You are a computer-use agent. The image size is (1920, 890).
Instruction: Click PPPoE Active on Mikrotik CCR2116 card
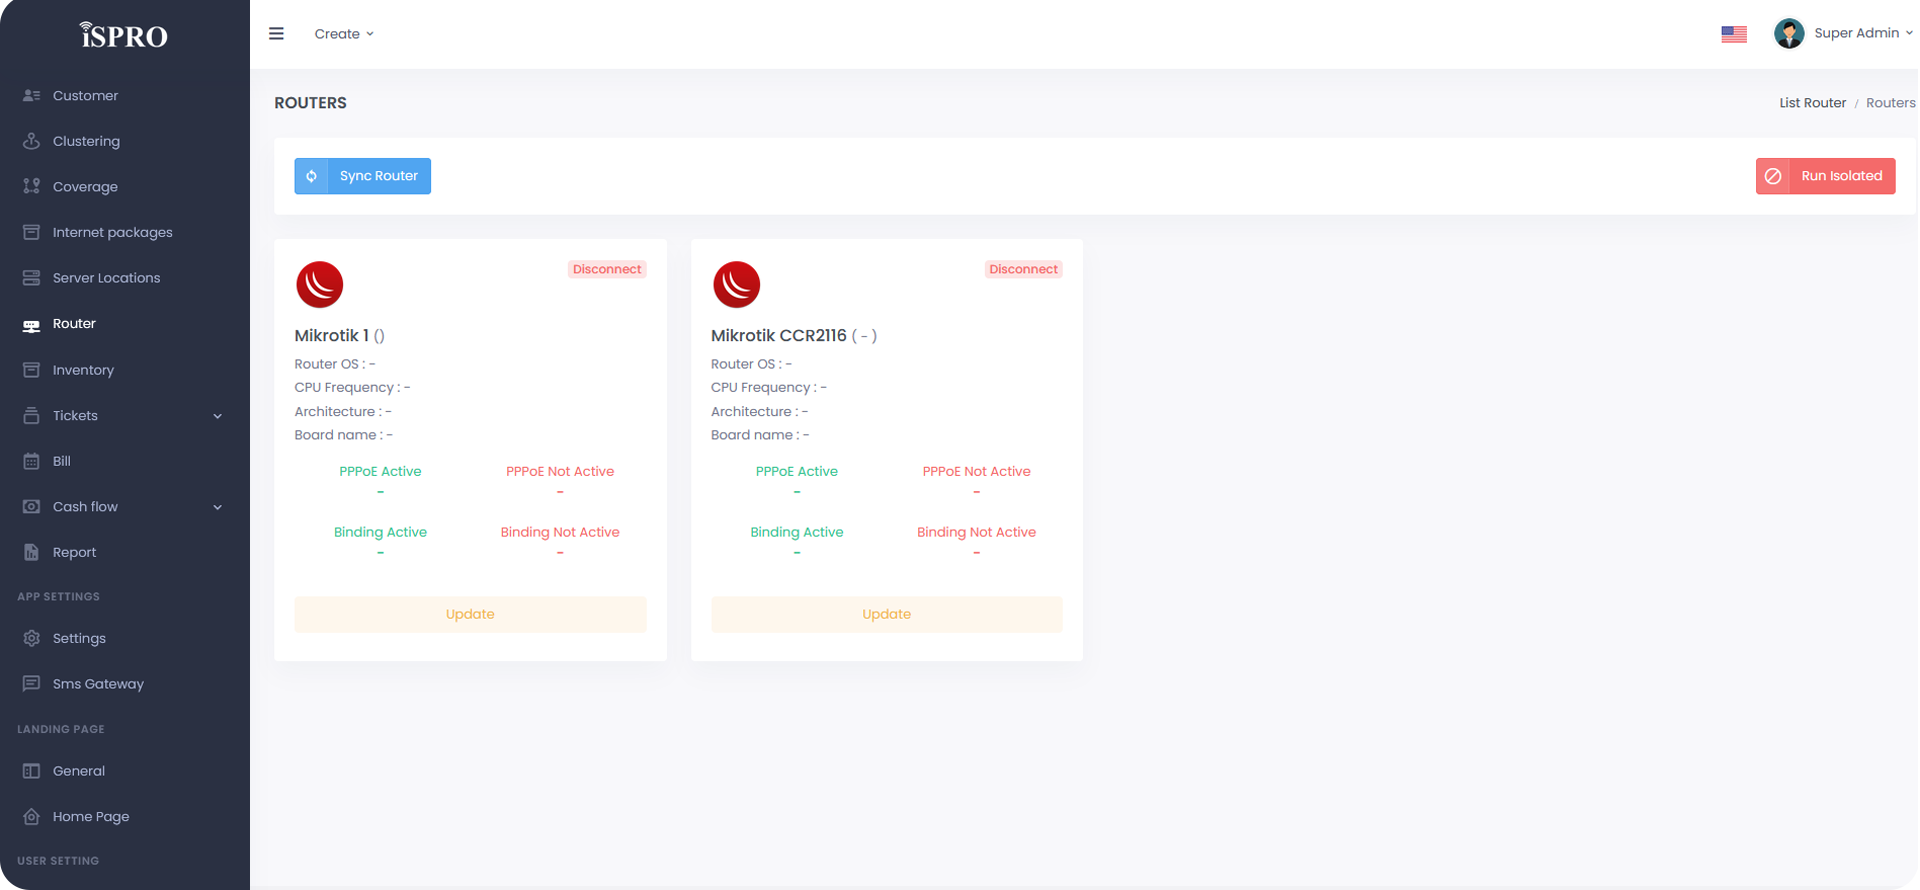pos(797,472)
